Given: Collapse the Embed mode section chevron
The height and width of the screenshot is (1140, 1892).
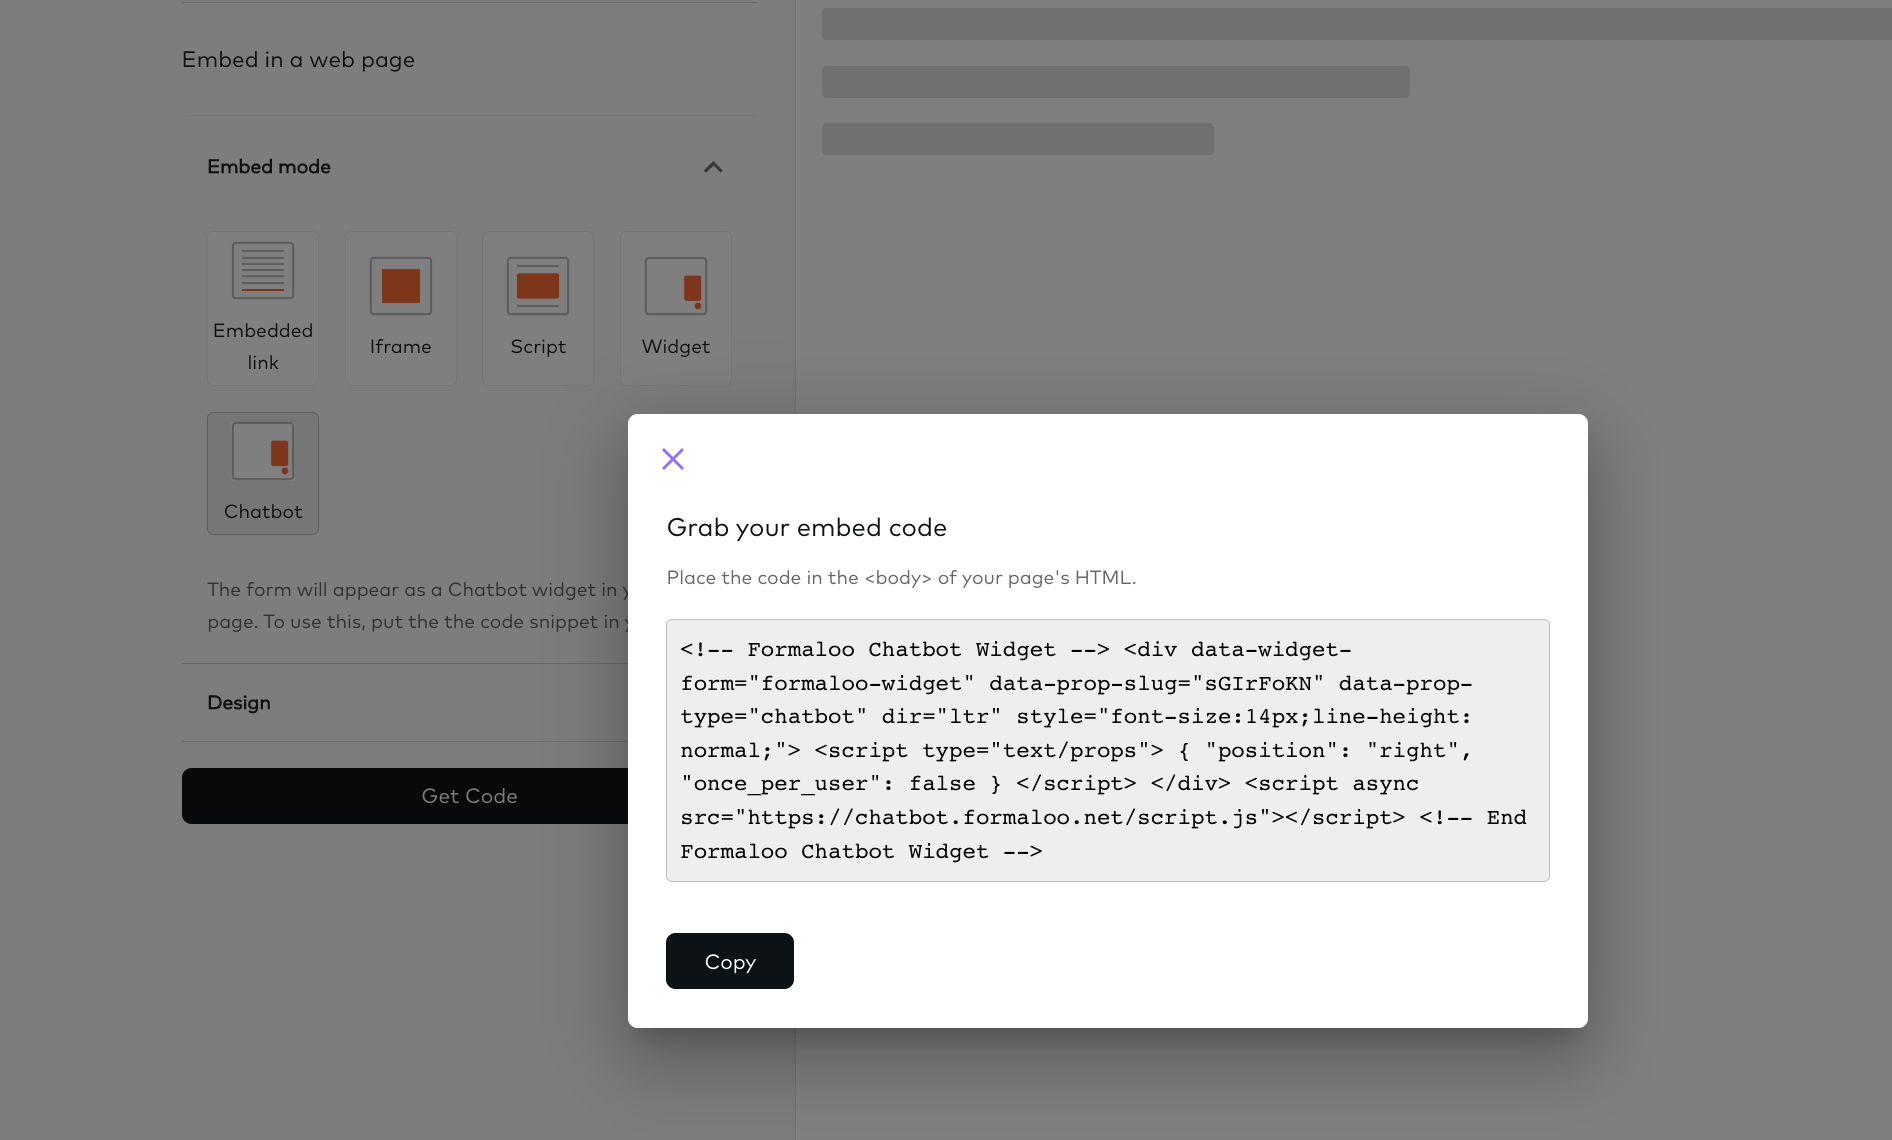Looking at the screenshot, I should (x=713, y=167).
